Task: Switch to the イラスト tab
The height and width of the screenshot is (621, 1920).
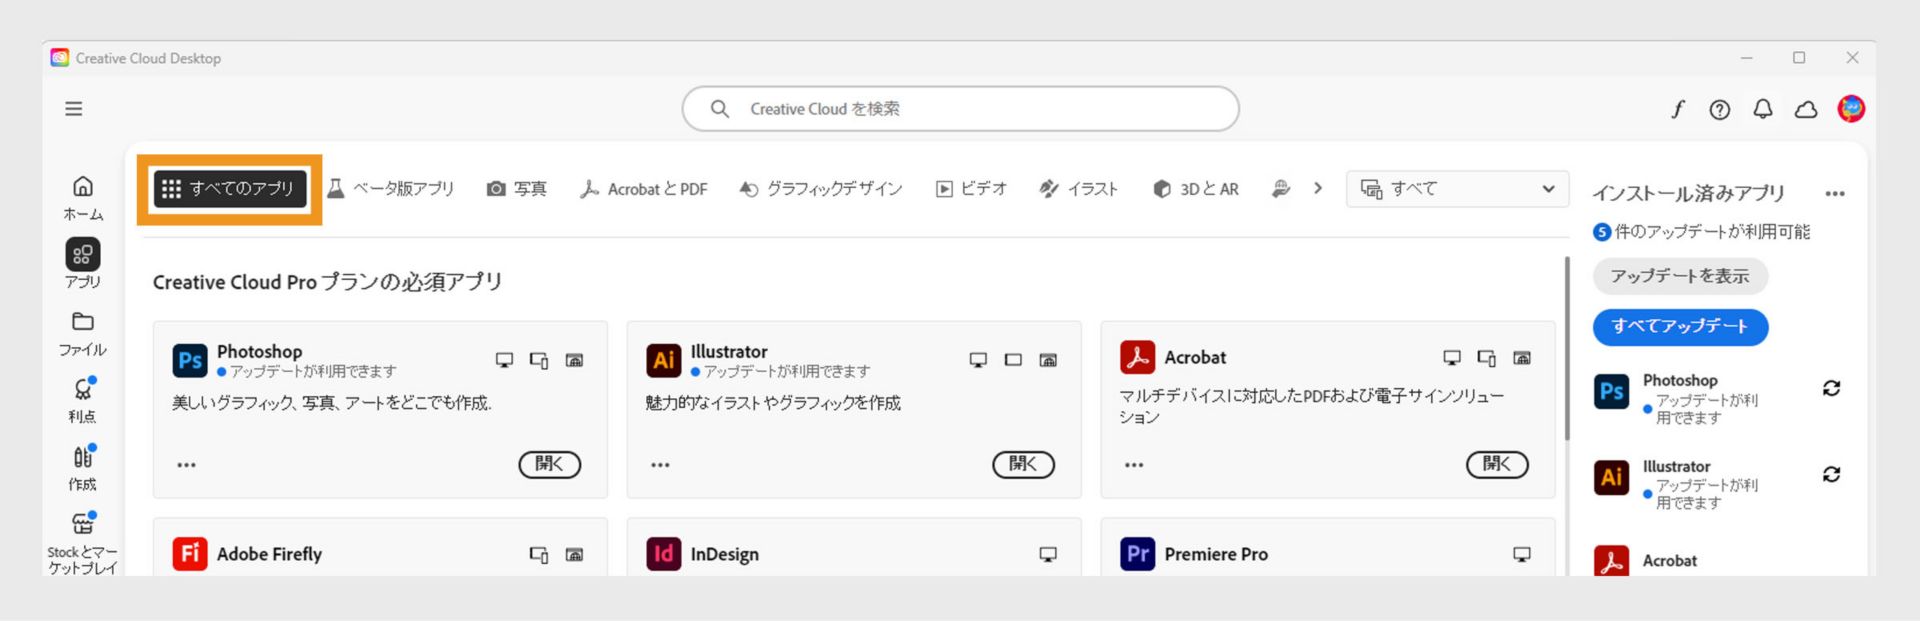Action: click(1078, 189)
